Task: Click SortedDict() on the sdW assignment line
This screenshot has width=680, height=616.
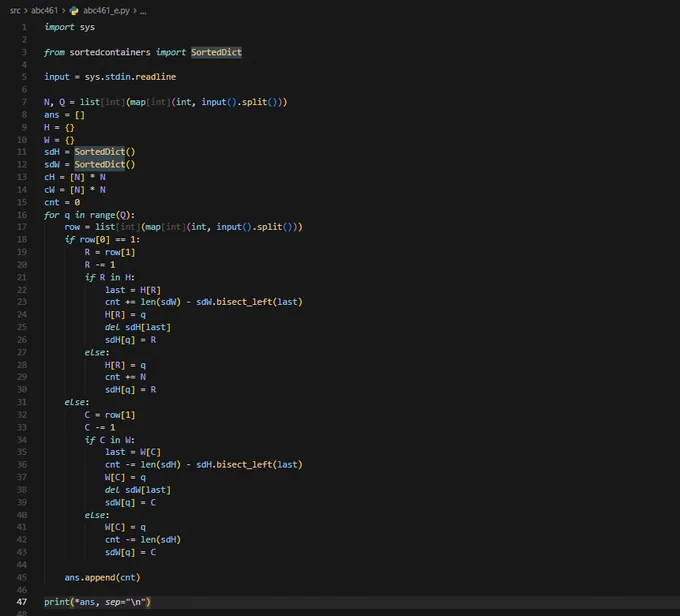Action: (105, 164)
